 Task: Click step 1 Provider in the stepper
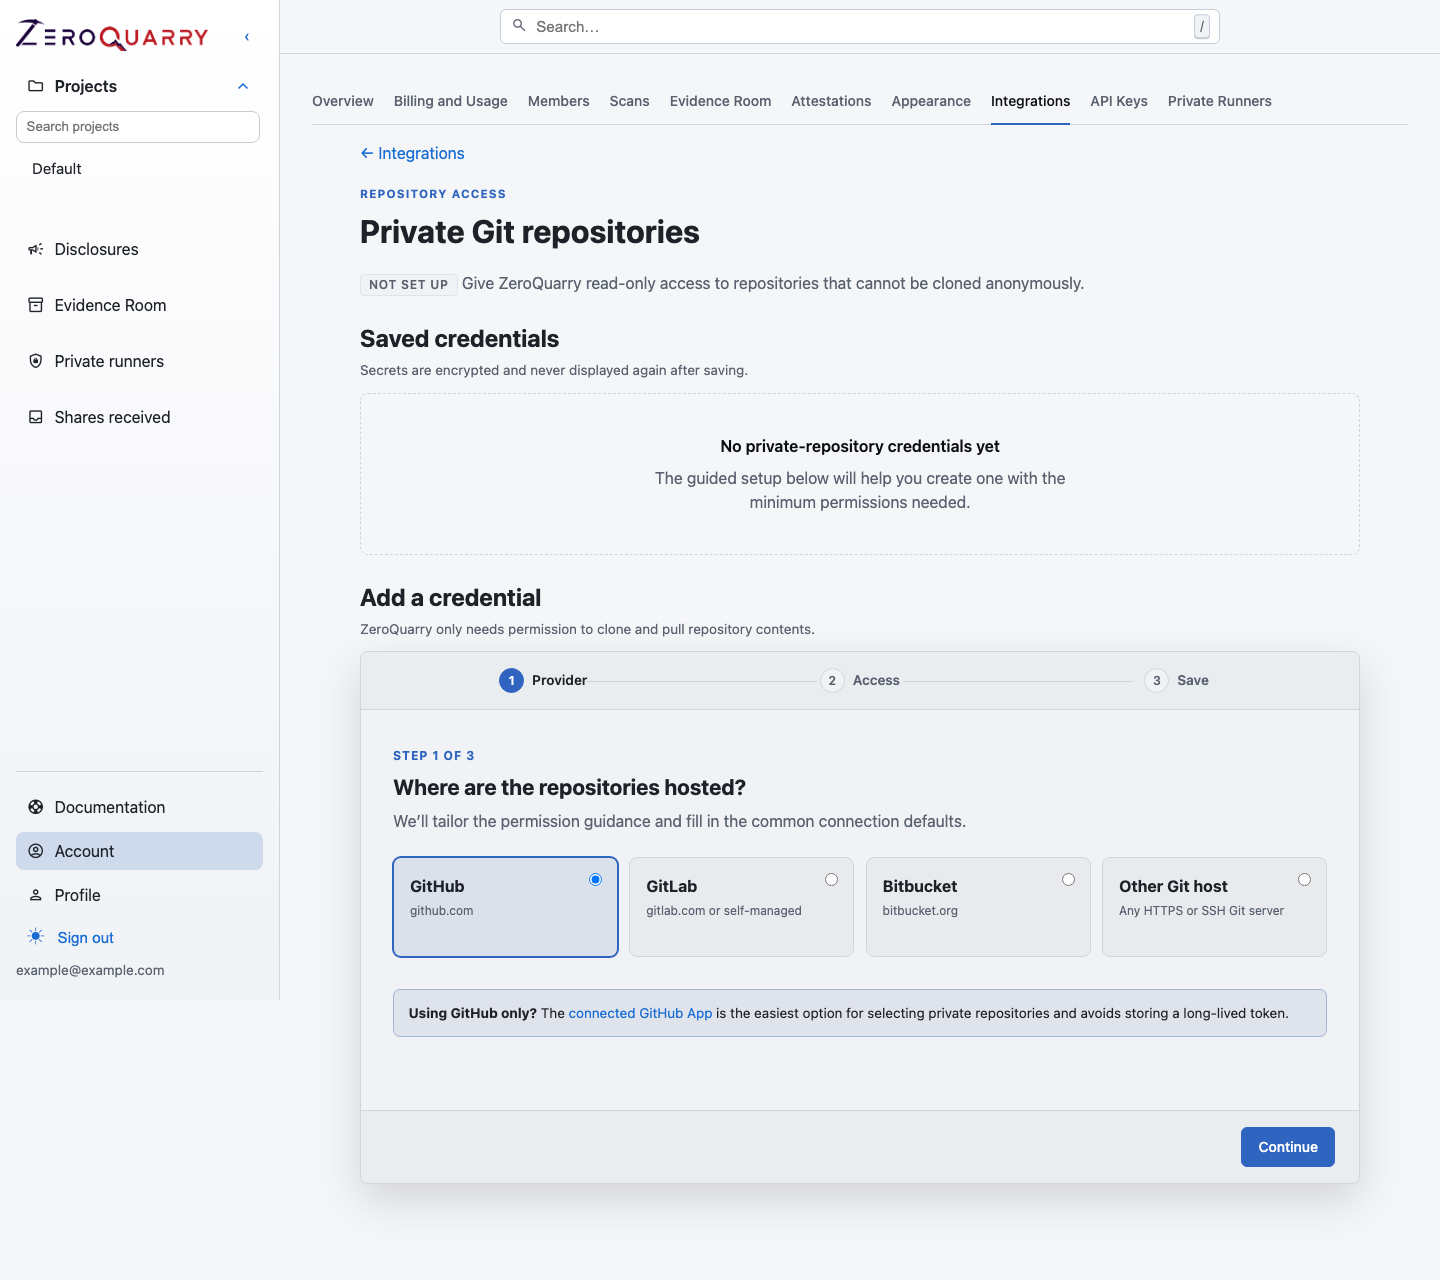[x=543, y=681]
